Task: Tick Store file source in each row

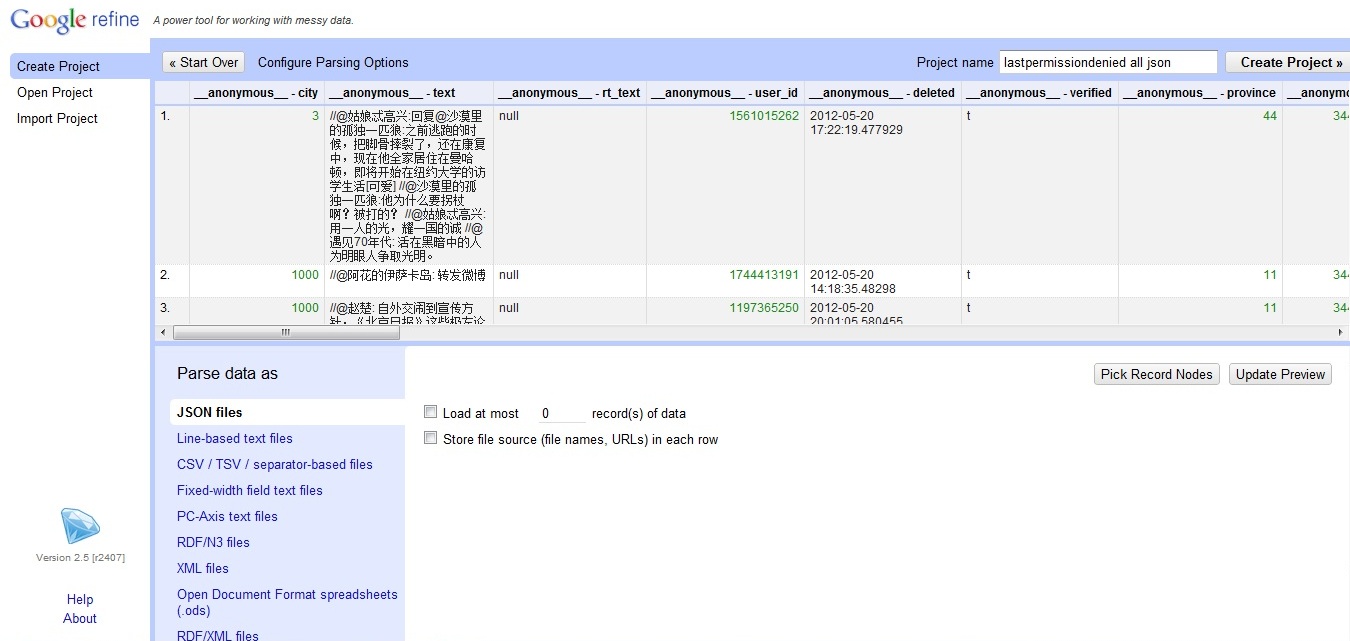Action: [430, 438]
